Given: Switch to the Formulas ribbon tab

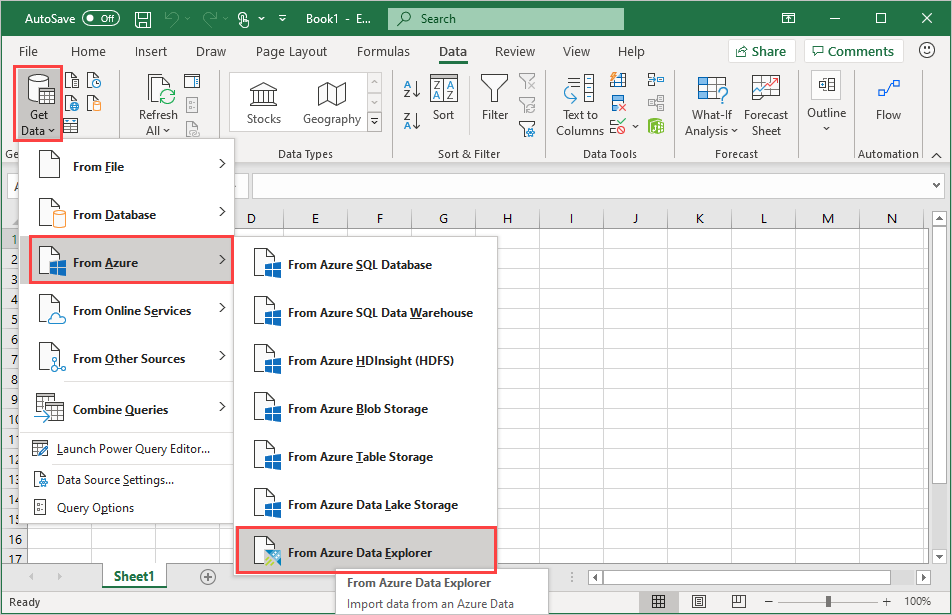Looking at the screenshot, I should [x=383, y=51].
